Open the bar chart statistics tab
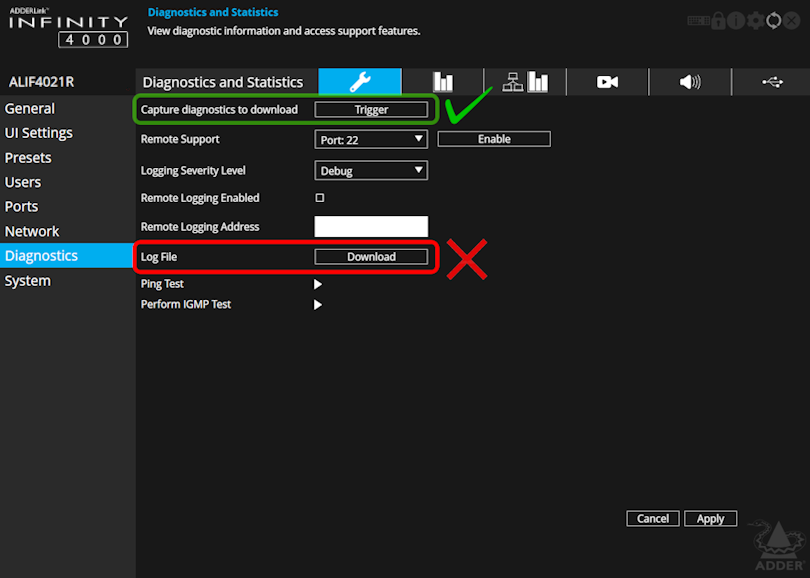 tap(443, 82)
